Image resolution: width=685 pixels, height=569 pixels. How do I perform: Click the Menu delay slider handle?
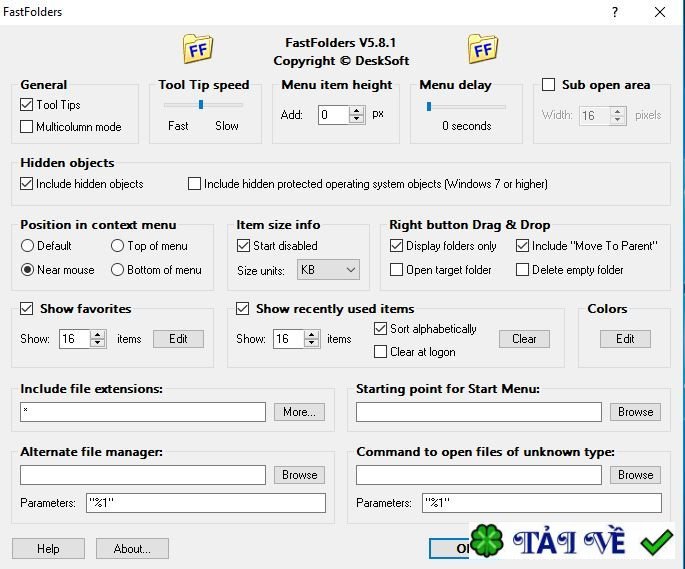tap(429, 106)
